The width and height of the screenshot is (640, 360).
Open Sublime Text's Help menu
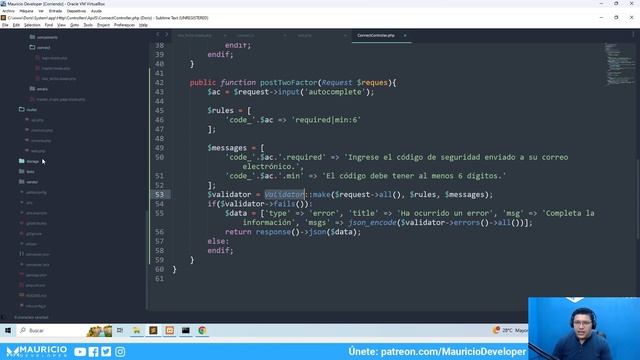tap(143, 25)
